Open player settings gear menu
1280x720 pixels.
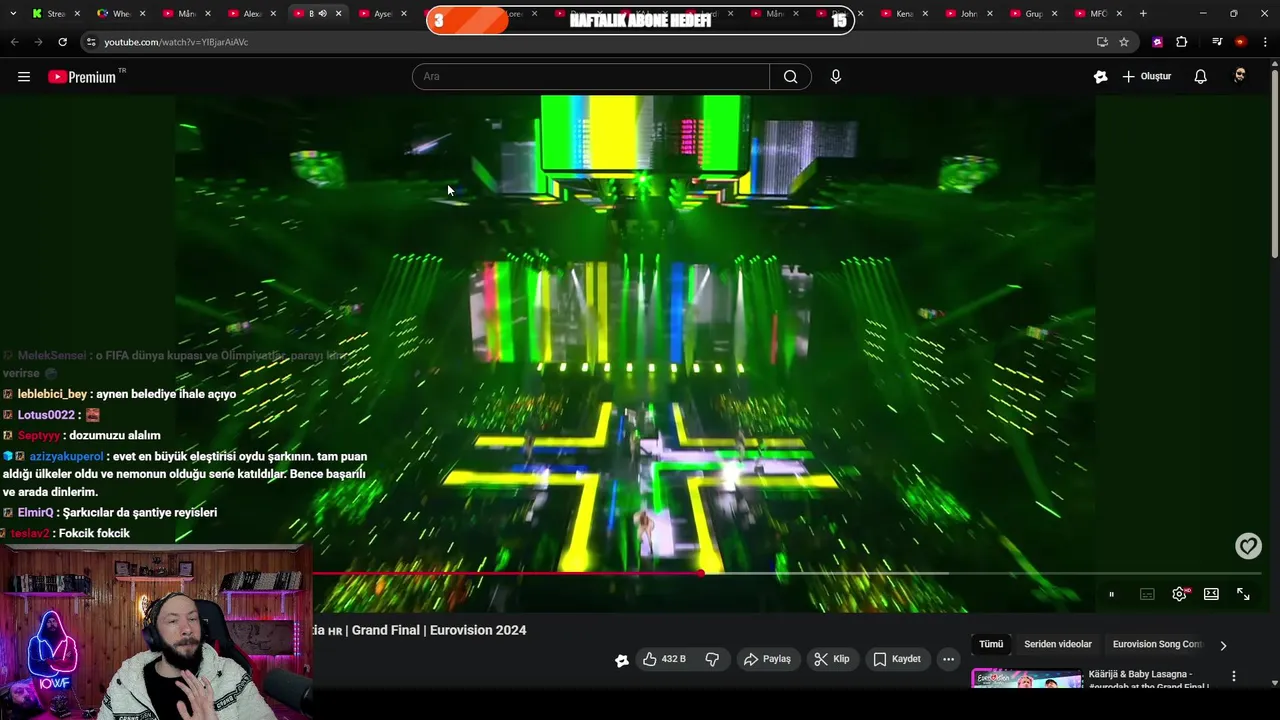tap(1180, 594)
